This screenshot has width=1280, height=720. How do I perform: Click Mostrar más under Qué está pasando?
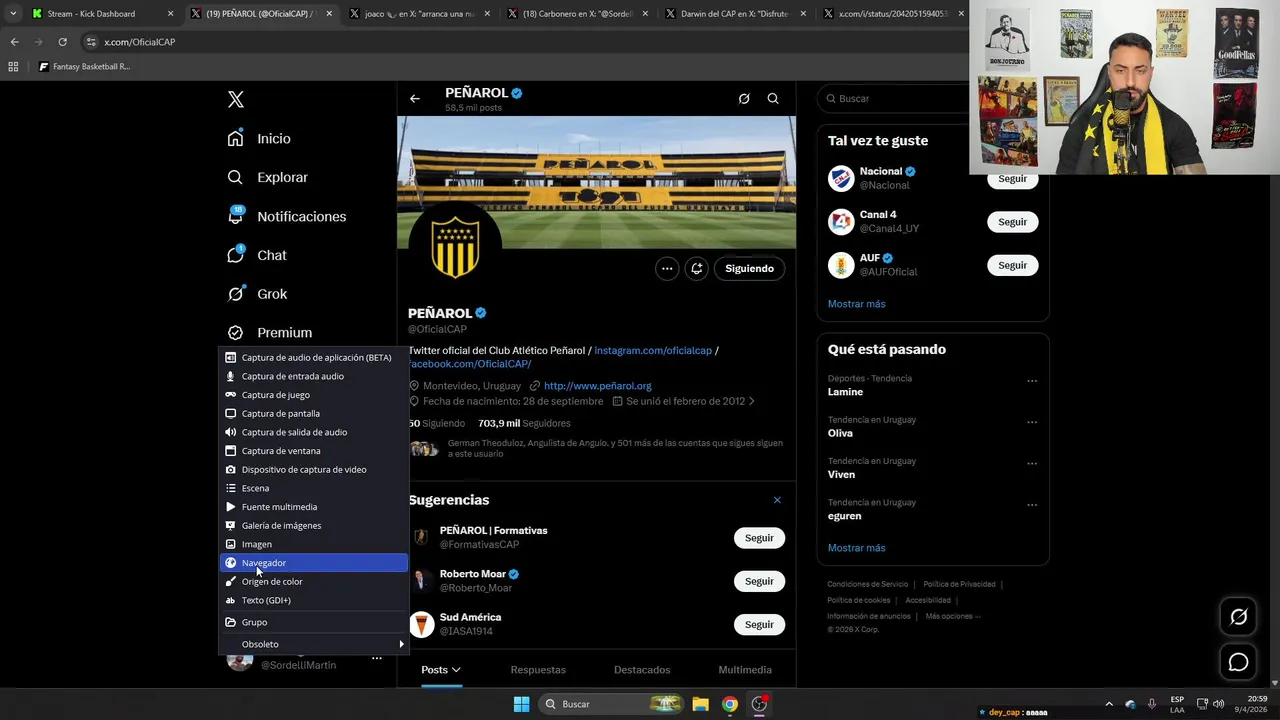pos(856,548)
